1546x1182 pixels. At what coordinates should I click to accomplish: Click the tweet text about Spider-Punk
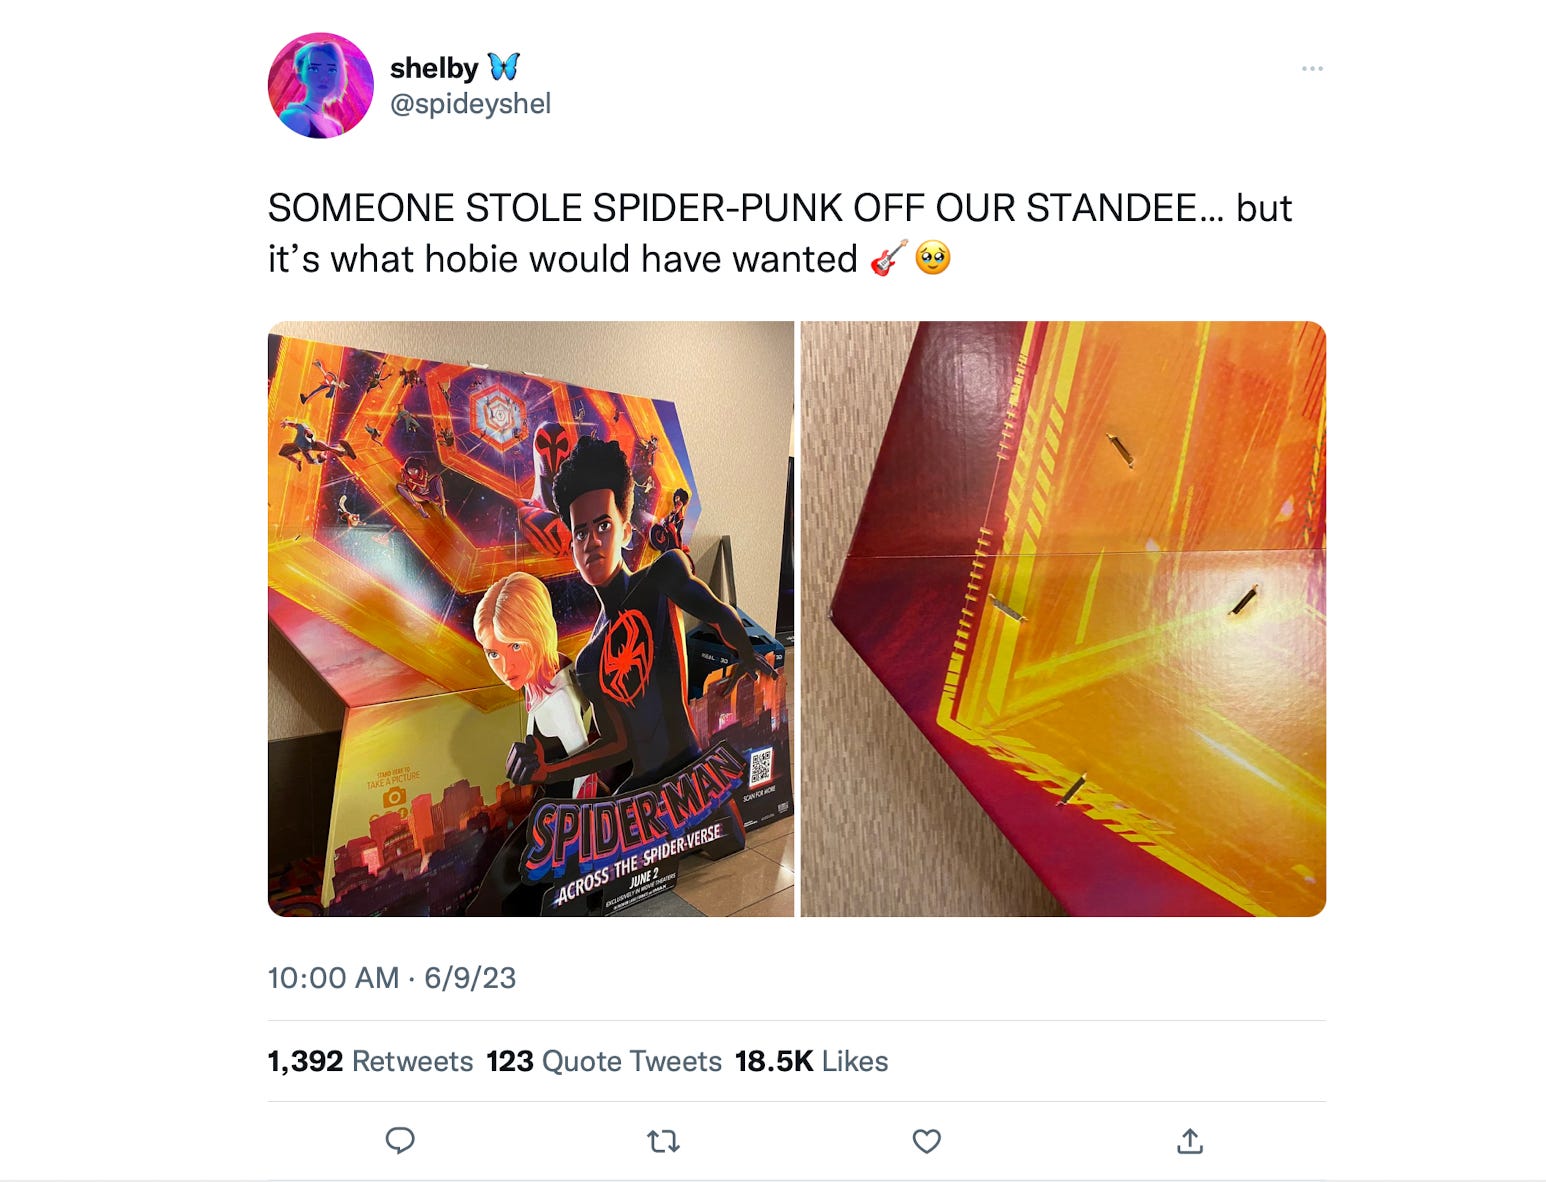coord(780,233)
